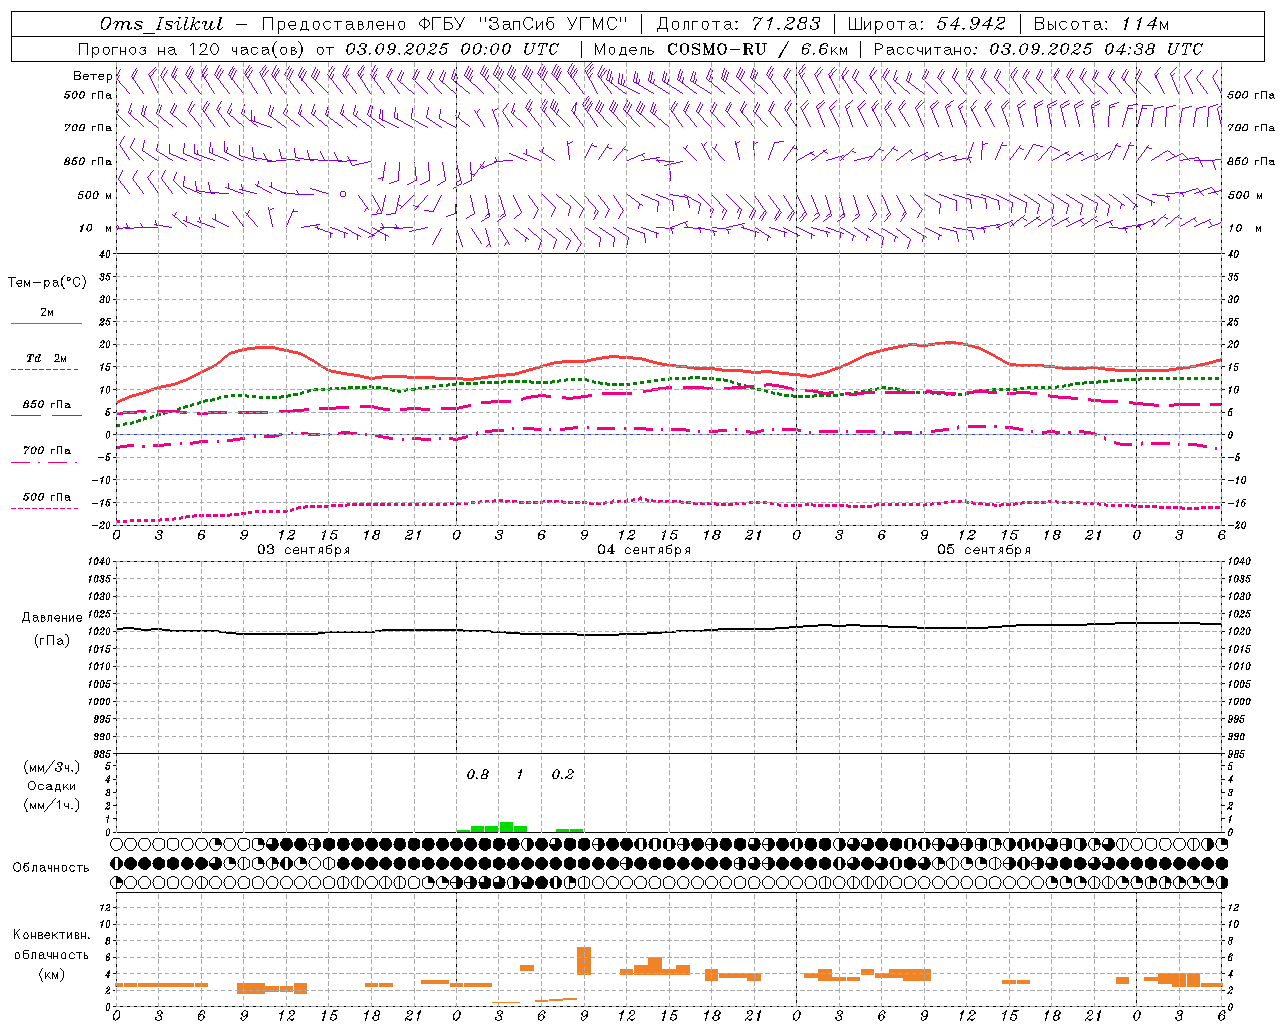The width and height of the screenshot is (1280, 1024).
Task: Click the 2м solid red line legend entry
Action: coord(46,317)
